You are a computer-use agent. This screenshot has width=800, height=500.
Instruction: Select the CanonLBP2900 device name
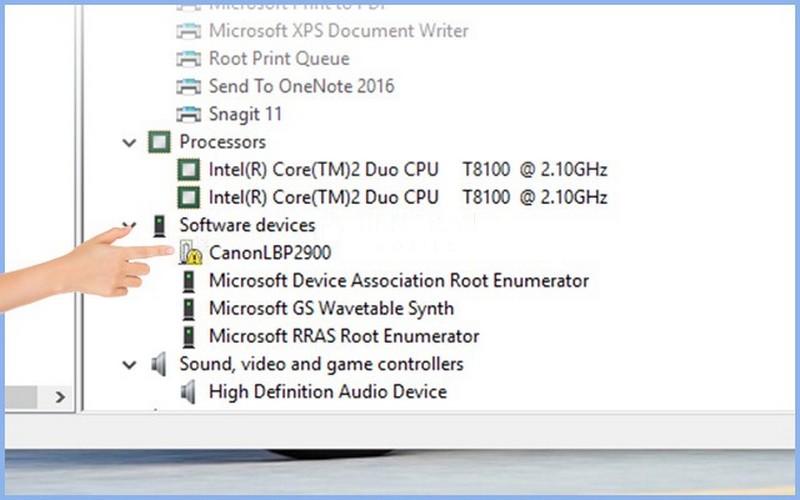[270, 253]
